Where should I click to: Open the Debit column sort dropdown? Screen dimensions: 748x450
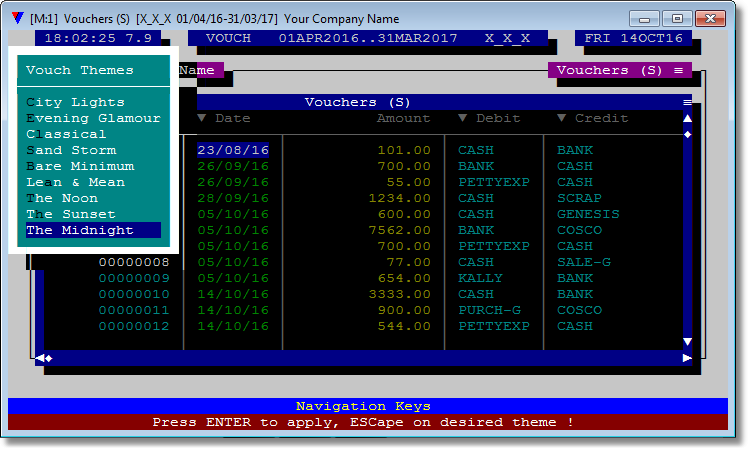click(462, 118)
